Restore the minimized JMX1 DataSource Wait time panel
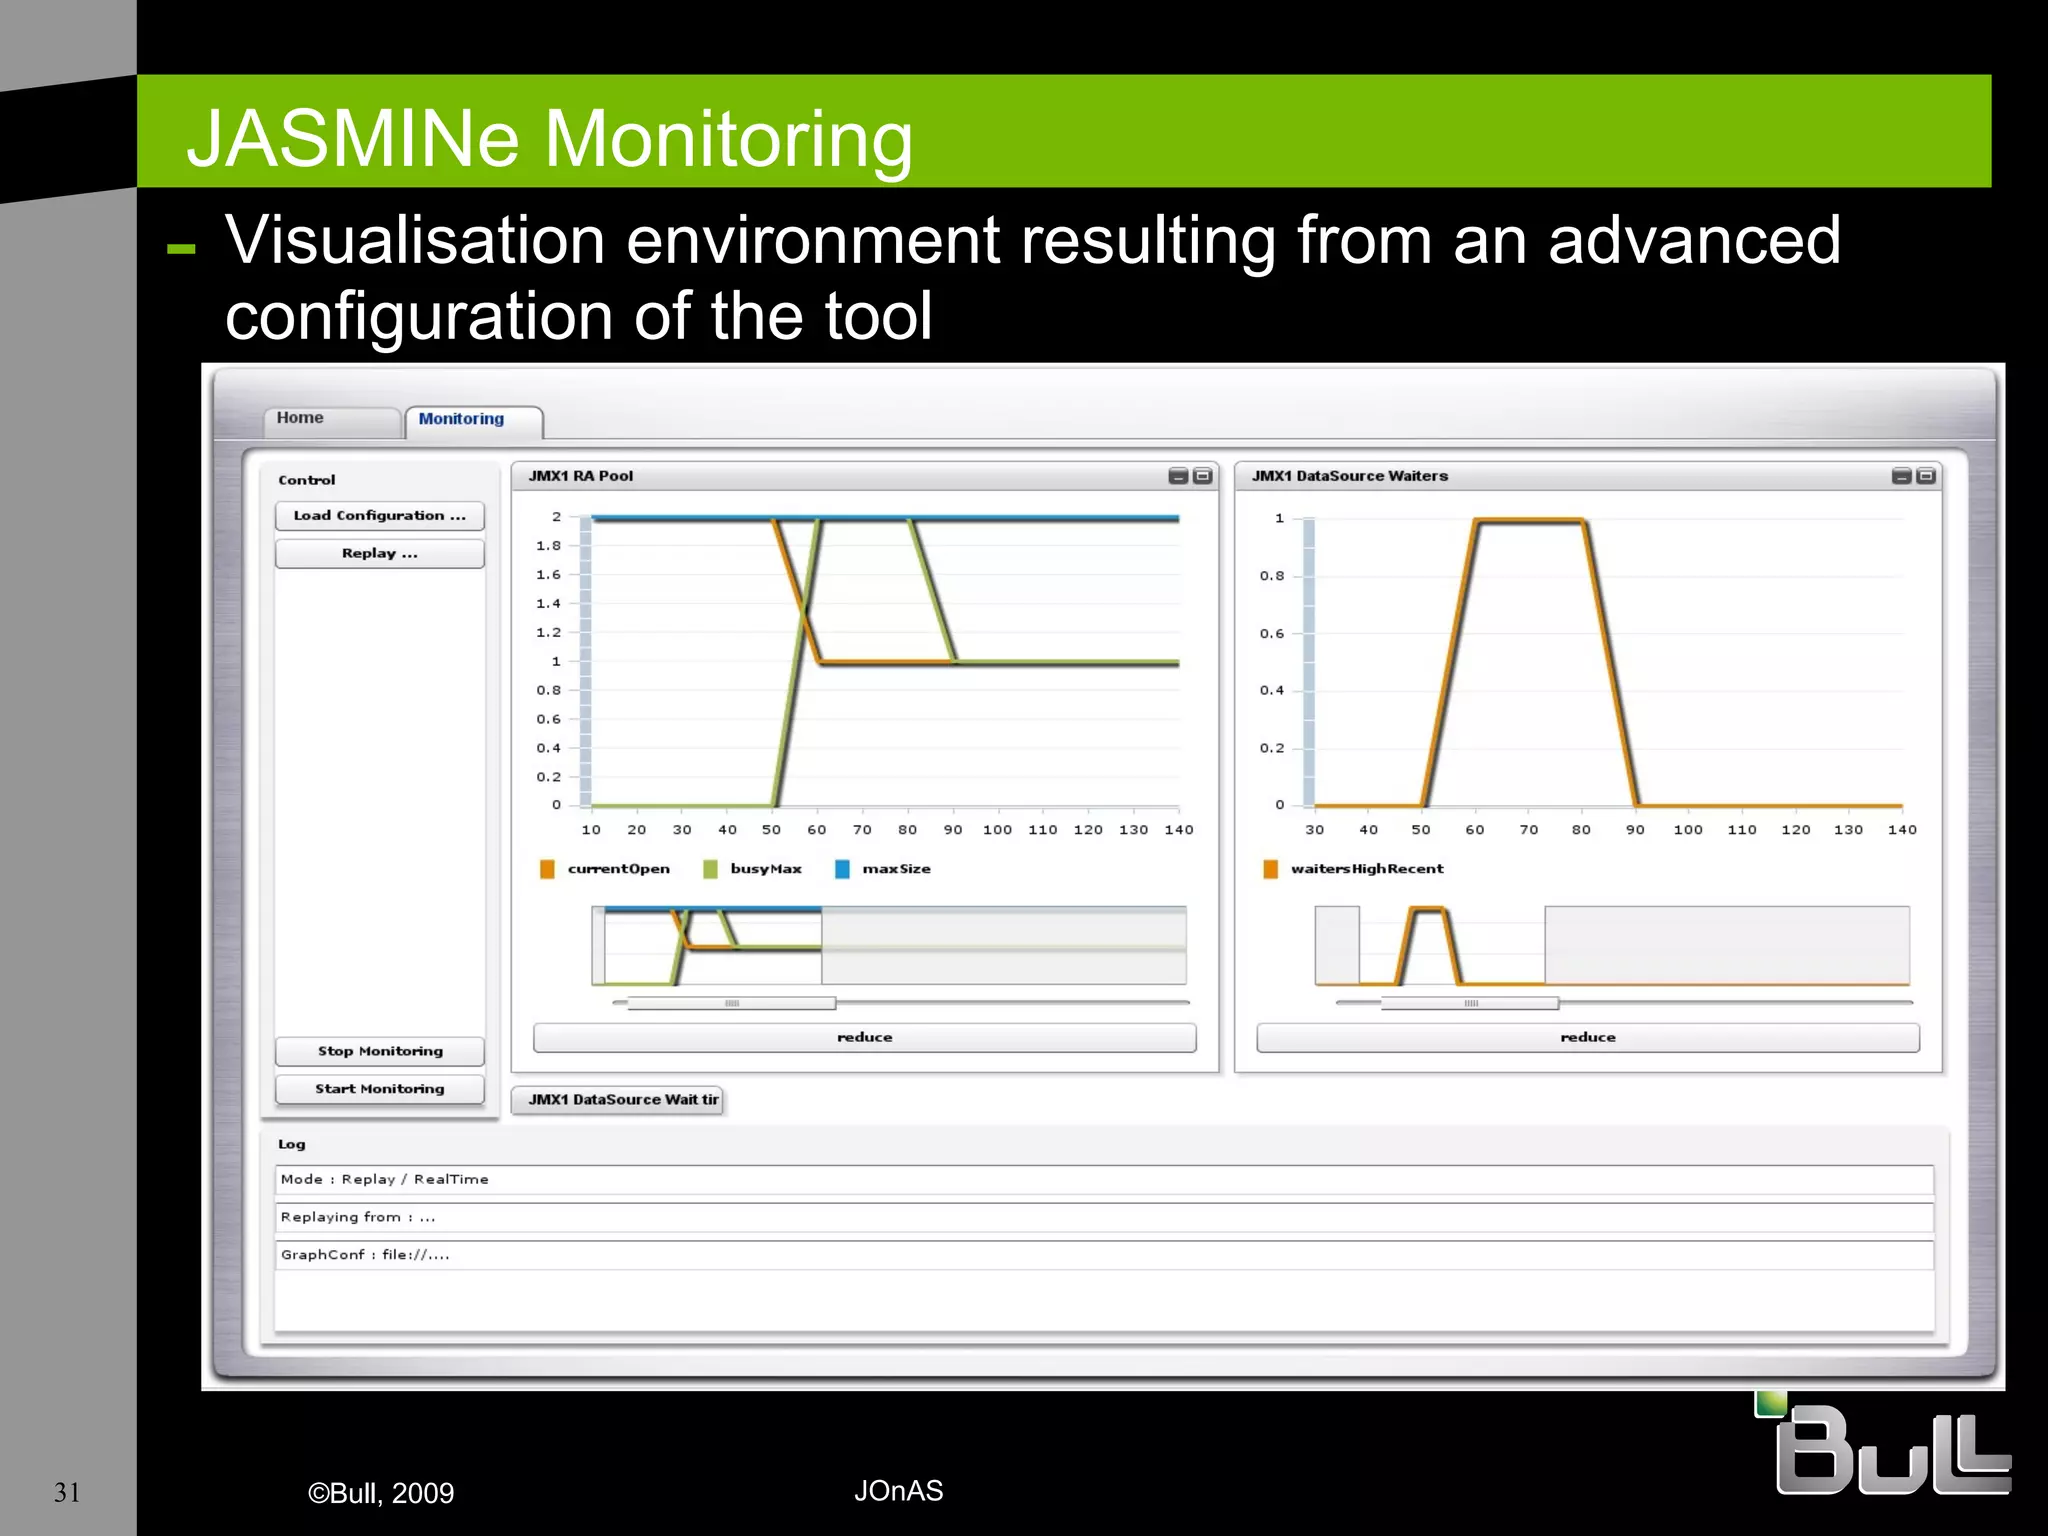The height and width of the screenshot is (1536, 2048). pyautogui.click(x=618, y=1100)
